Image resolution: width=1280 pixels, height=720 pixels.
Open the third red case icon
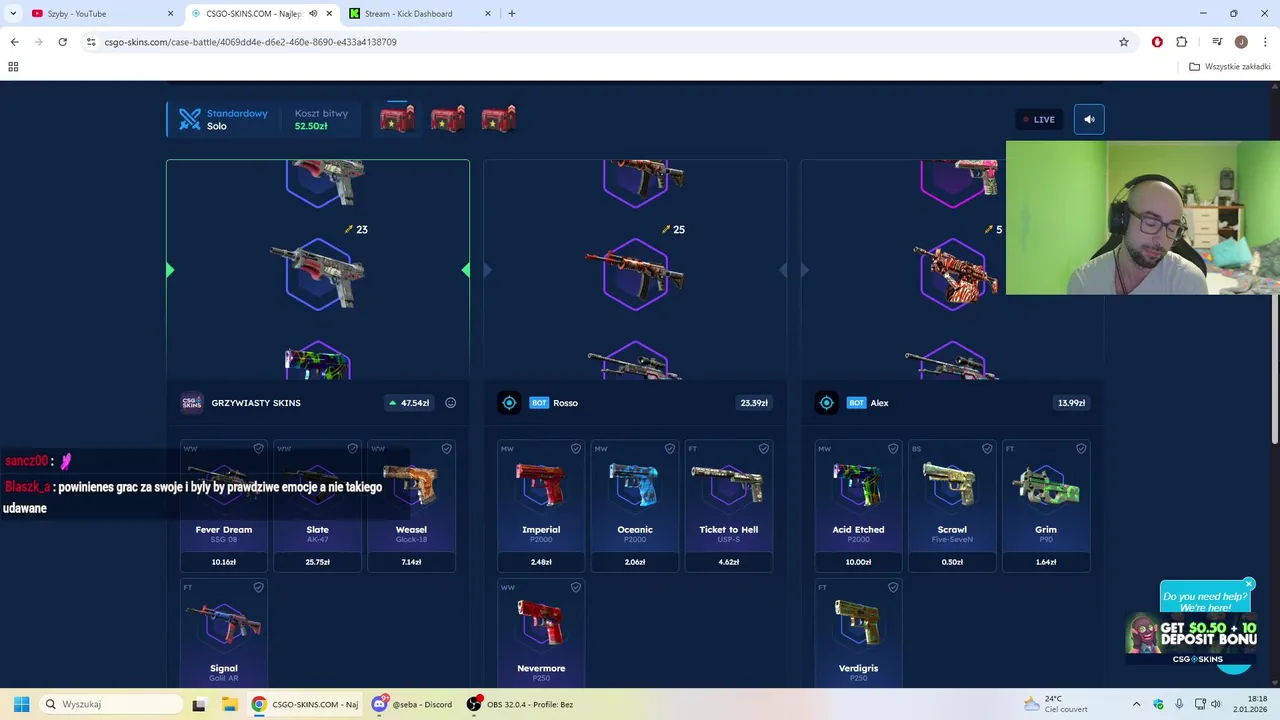point(498,119)
